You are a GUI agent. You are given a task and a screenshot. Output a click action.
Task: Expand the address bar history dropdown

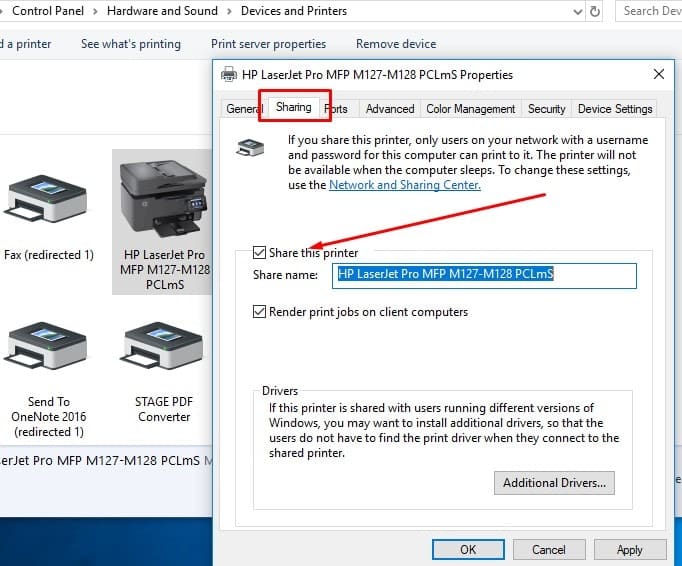pos(576,11)
